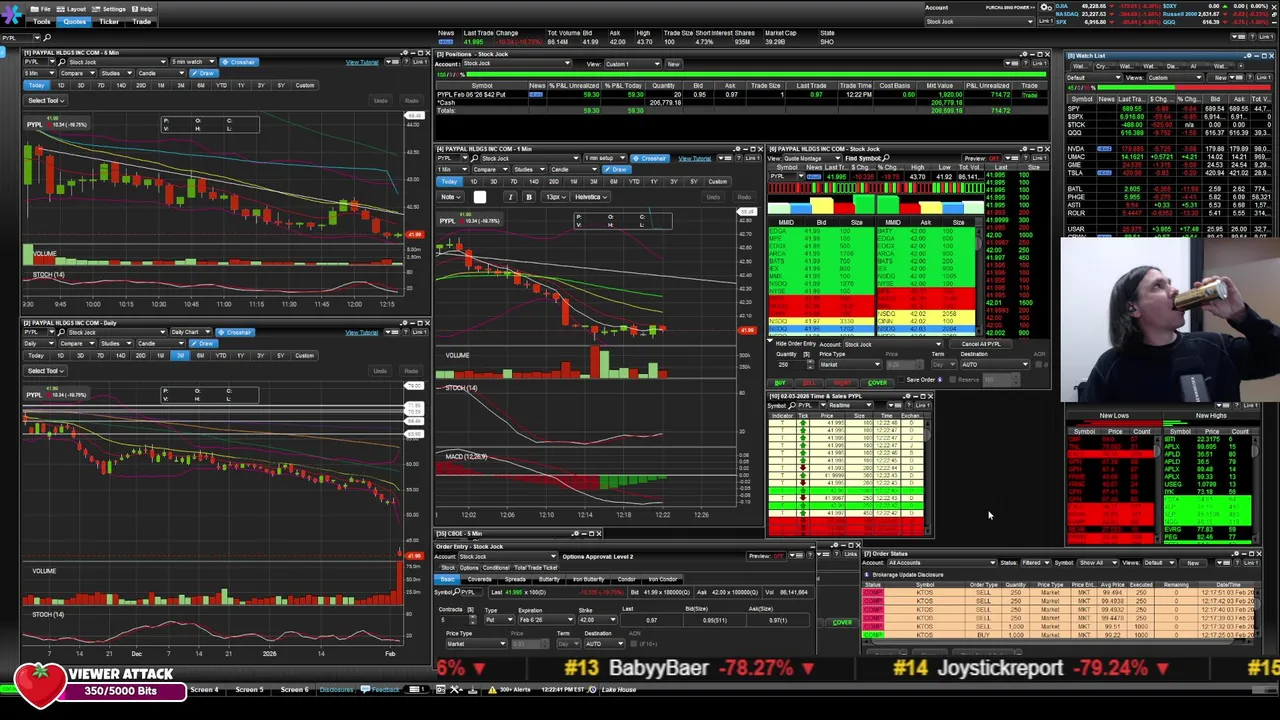Open the File menu
Screen dimensions: 1280x720
(40, 9)
